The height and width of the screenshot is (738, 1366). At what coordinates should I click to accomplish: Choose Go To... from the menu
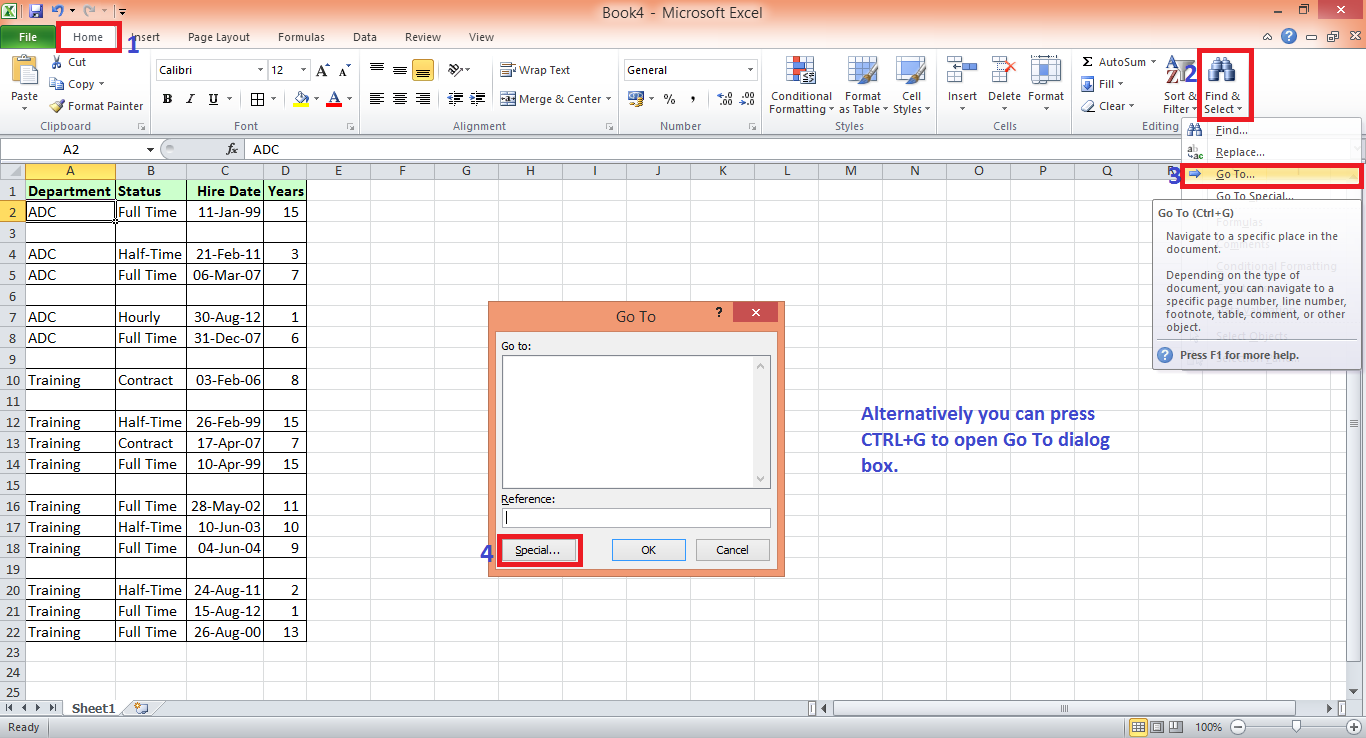point(1271,174)
